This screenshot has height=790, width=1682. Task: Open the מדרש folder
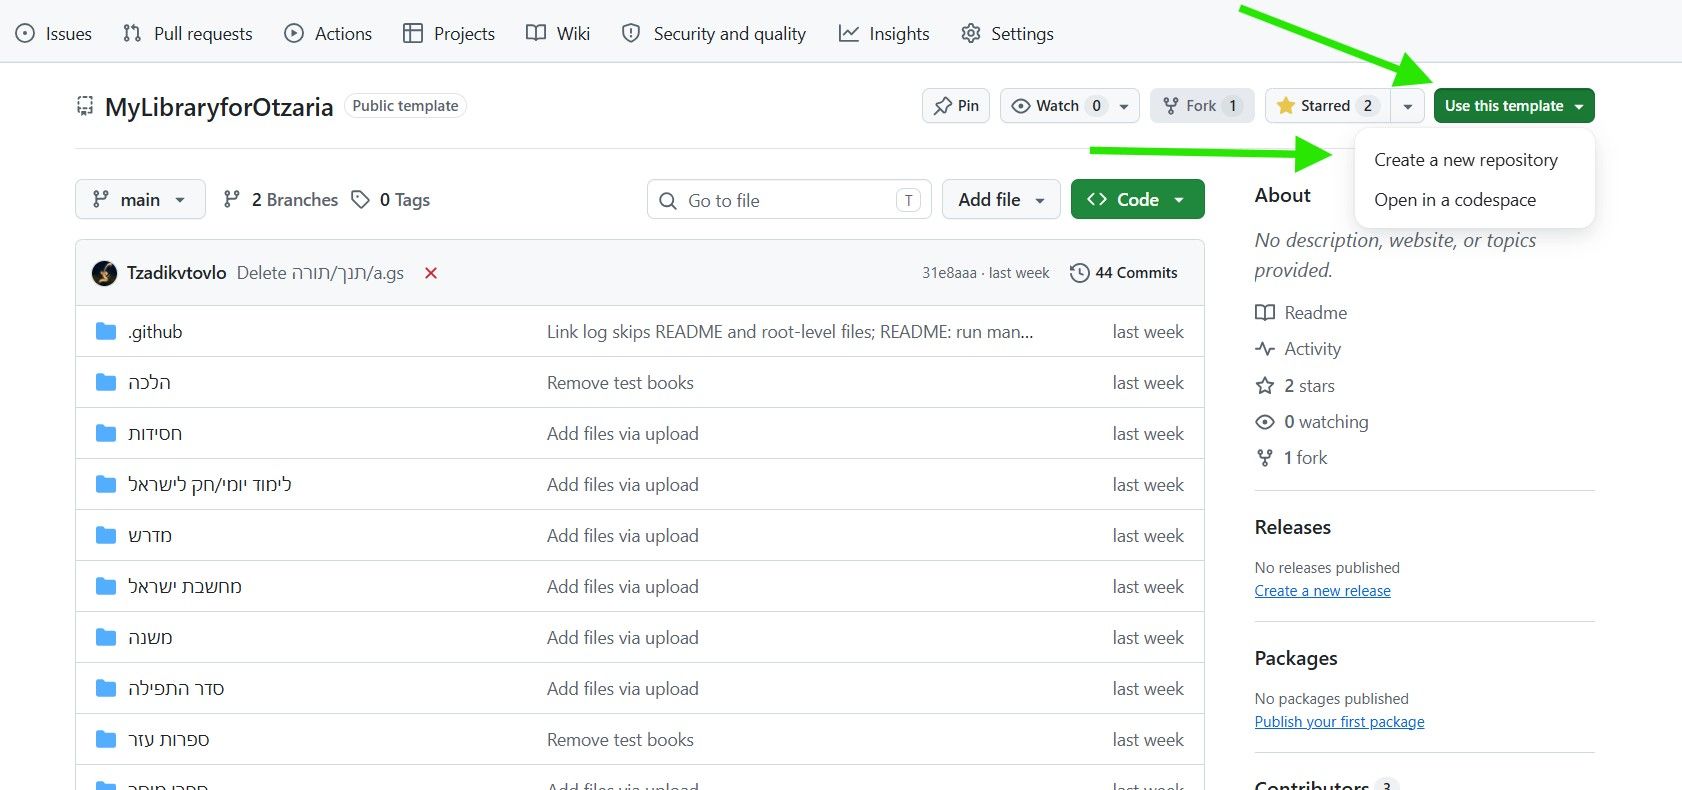(150, 536)
